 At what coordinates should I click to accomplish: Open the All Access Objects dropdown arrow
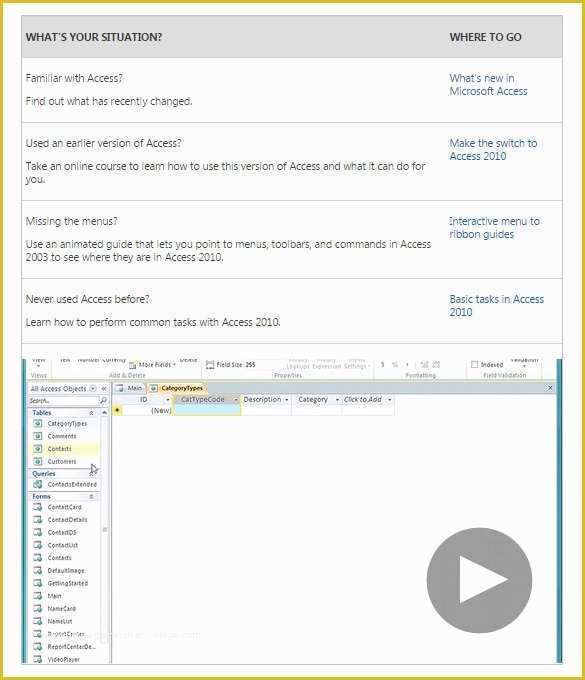93,389
